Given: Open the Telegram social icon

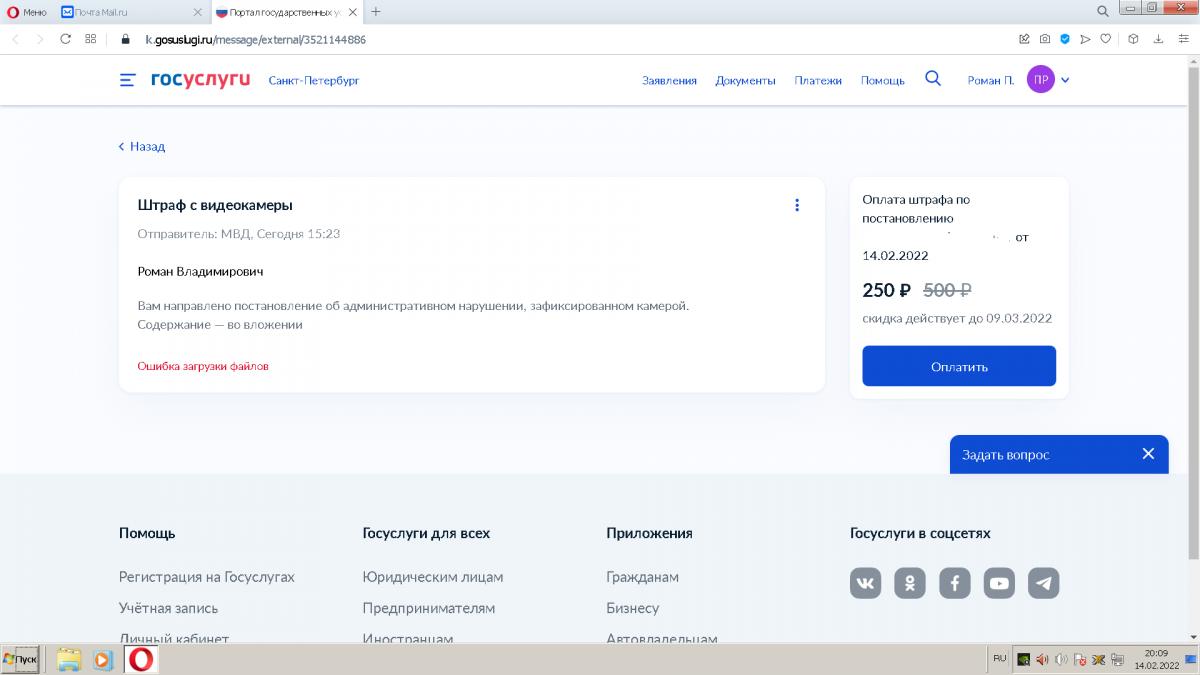Looking at the screenshot, I should pyautogui.click(x=1043, y=583).
